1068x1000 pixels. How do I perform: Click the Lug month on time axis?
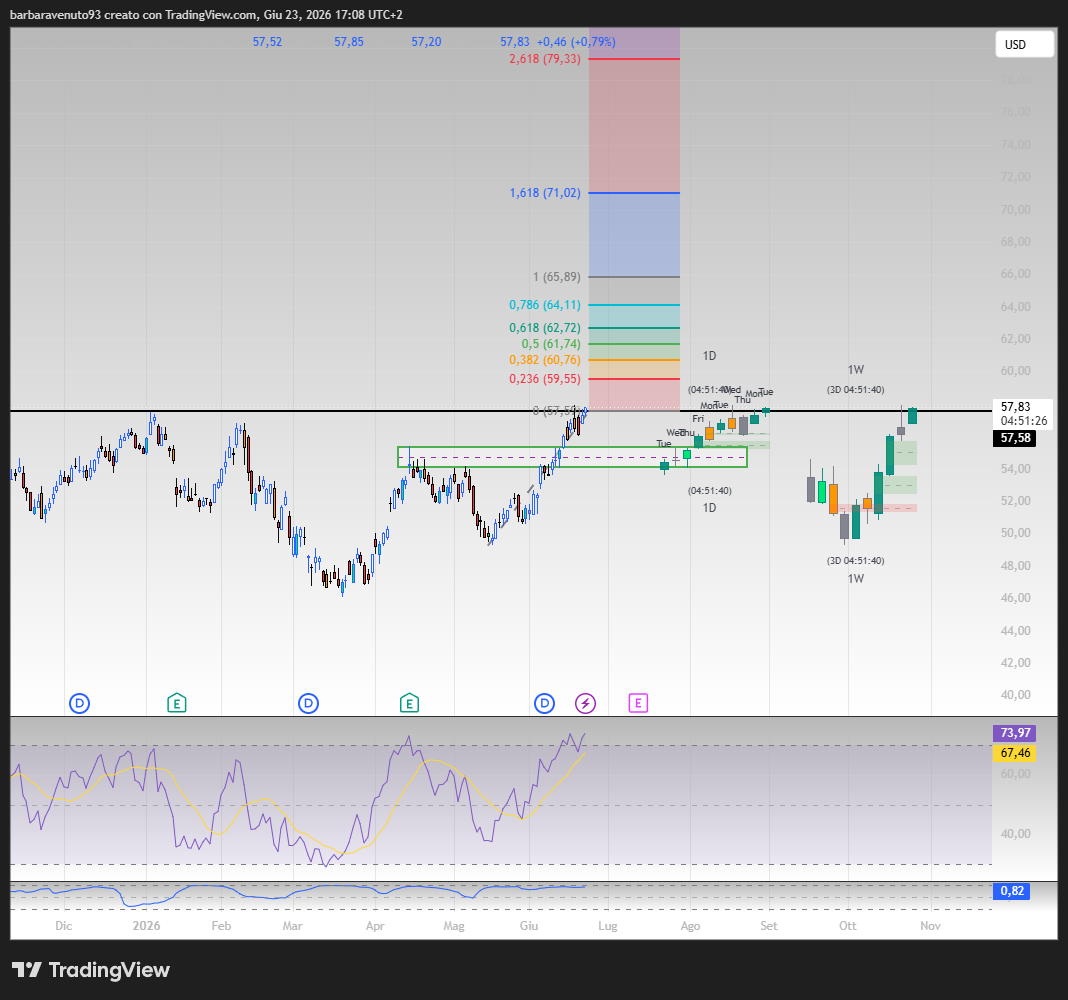pyautogui.click(x=608, y=926)
